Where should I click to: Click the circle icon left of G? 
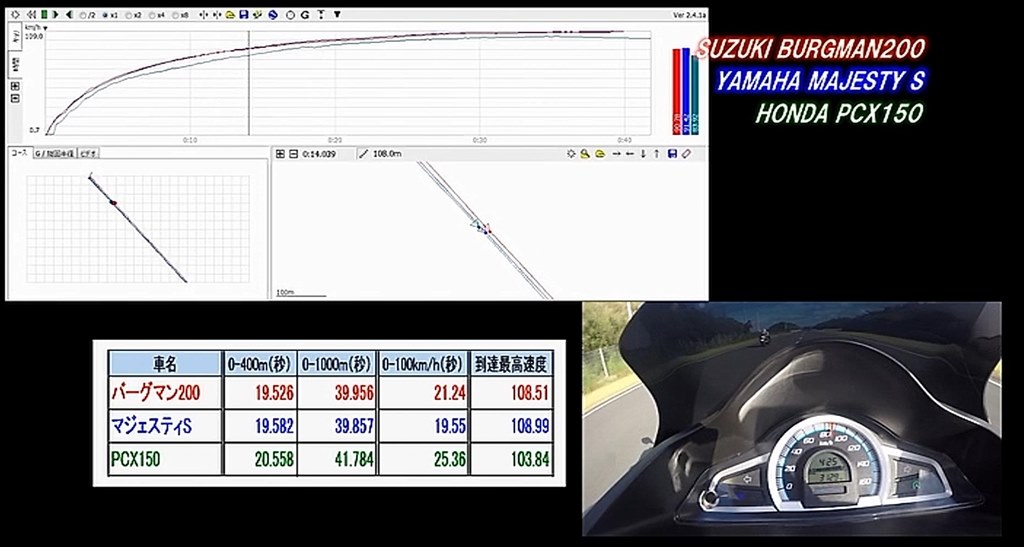291,14
